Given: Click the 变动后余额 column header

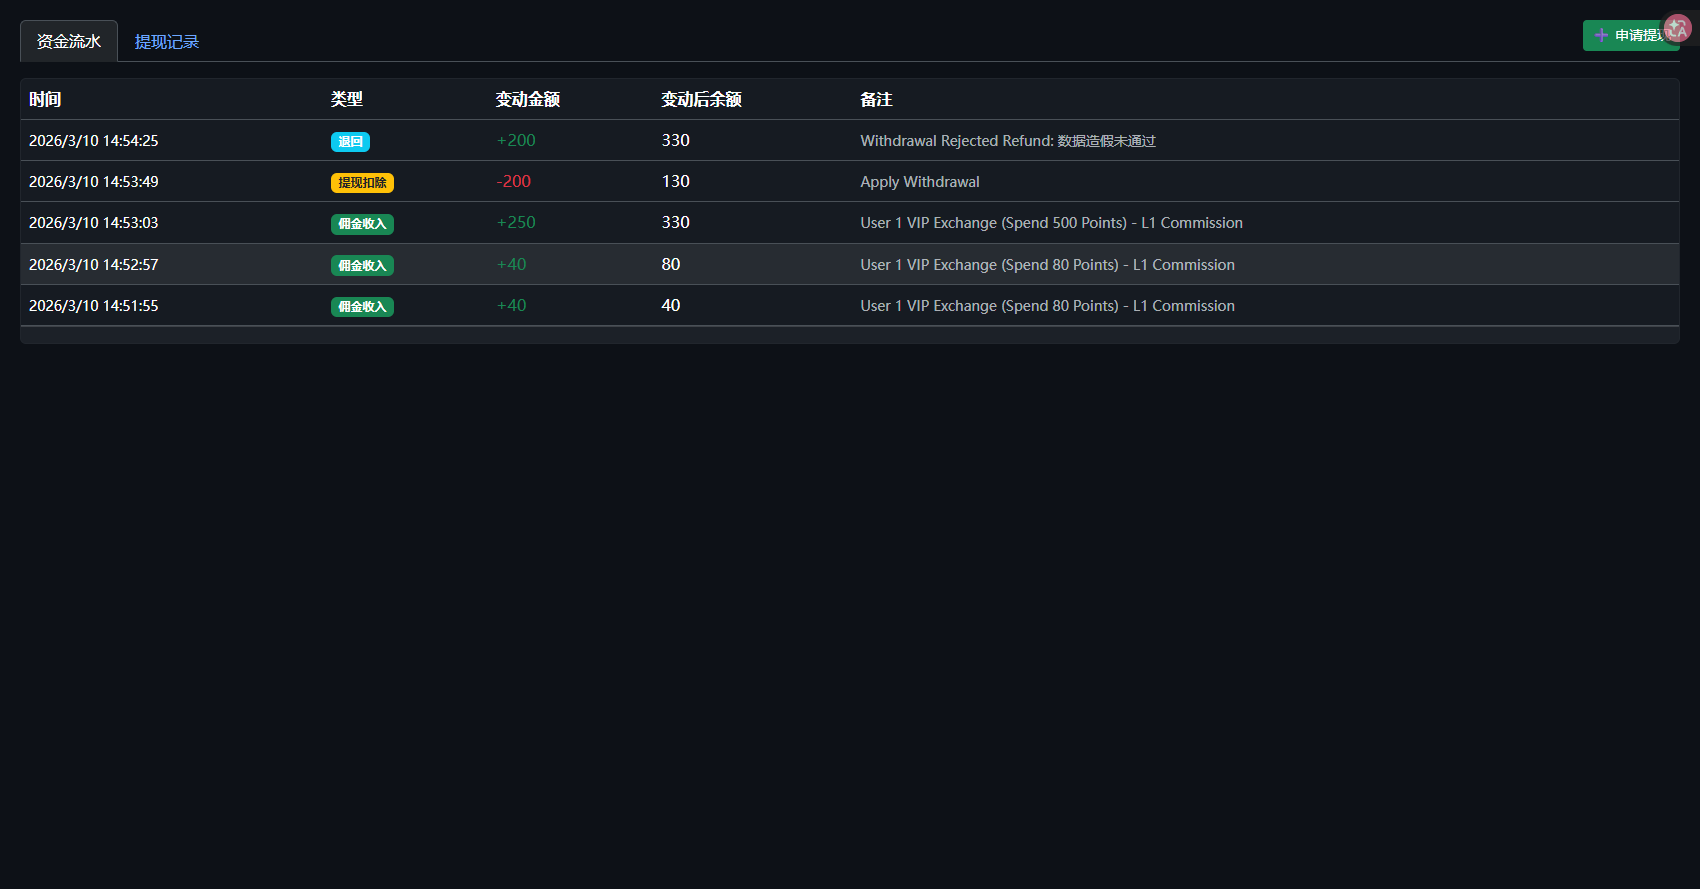Looking at the screenshot, I should [x=701, y=99].
